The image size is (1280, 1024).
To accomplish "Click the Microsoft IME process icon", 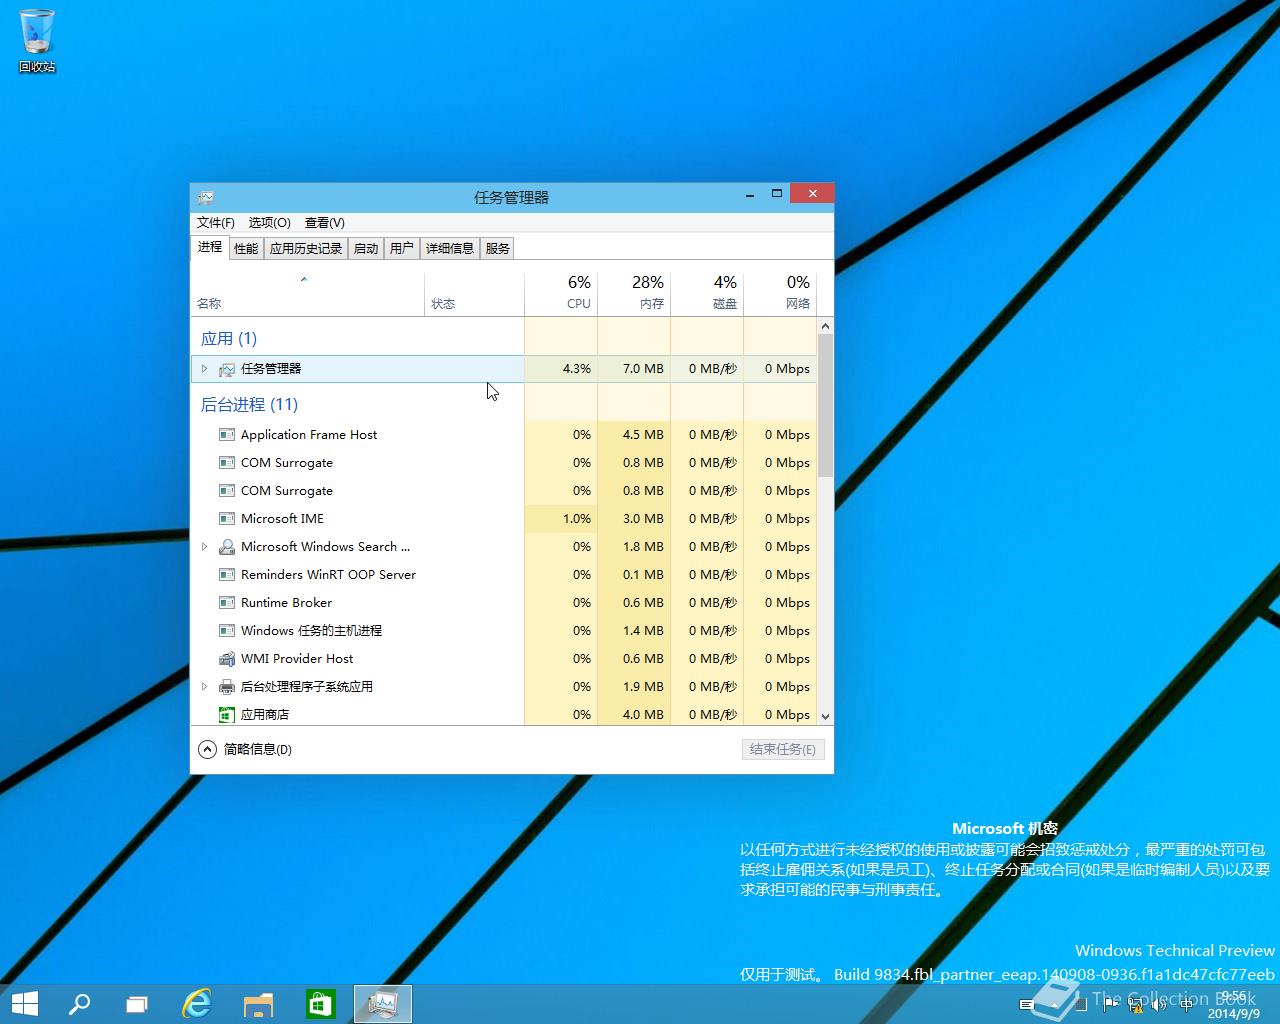I will coord(227,519).
